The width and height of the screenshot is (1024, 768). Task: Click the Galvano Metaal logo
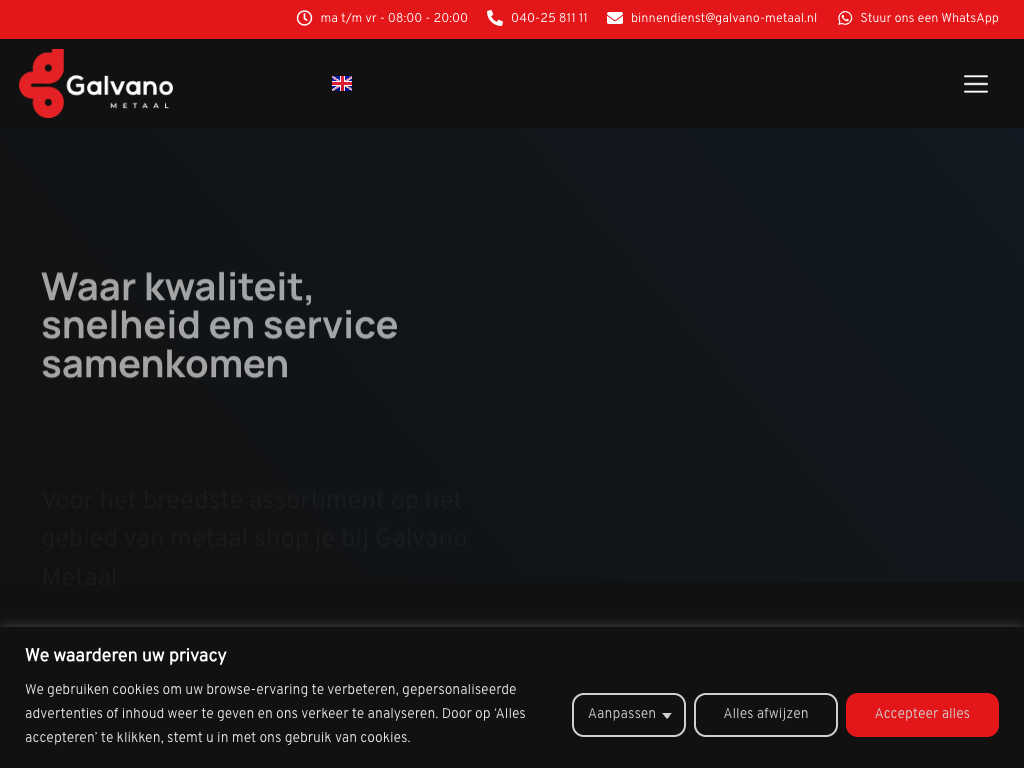pos(96,84)
